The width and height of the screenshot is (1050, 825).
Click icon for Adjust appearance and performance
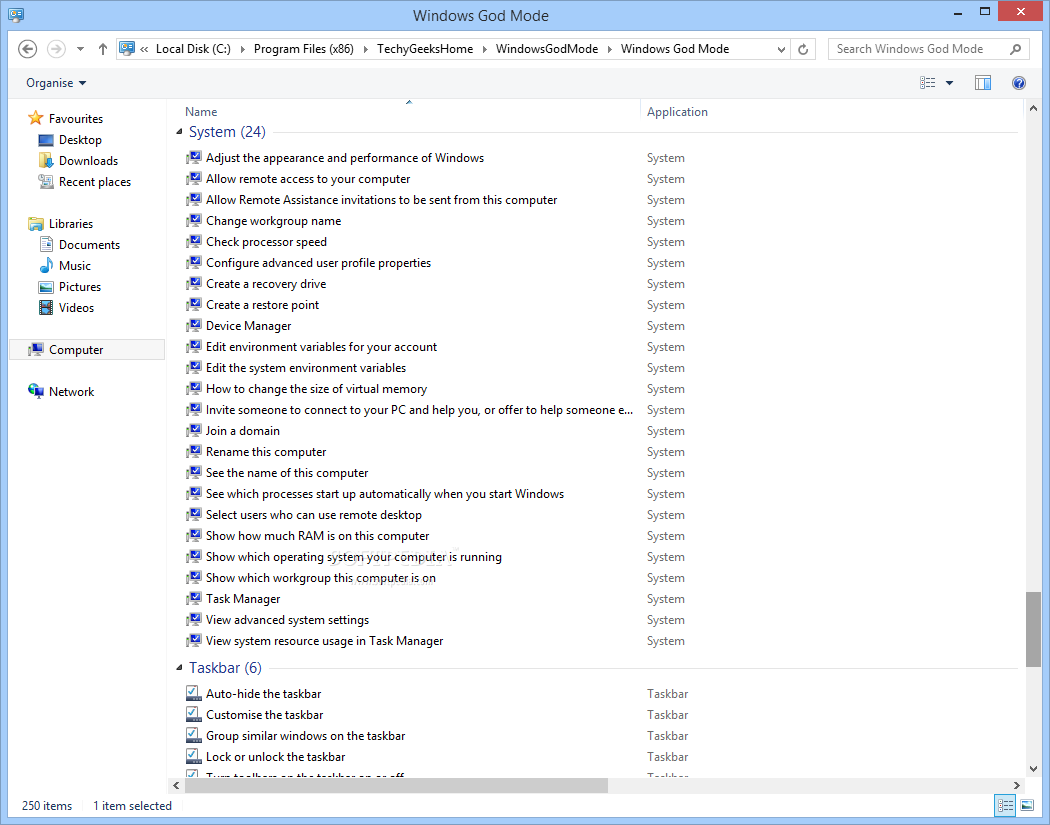tap(194, 158)
